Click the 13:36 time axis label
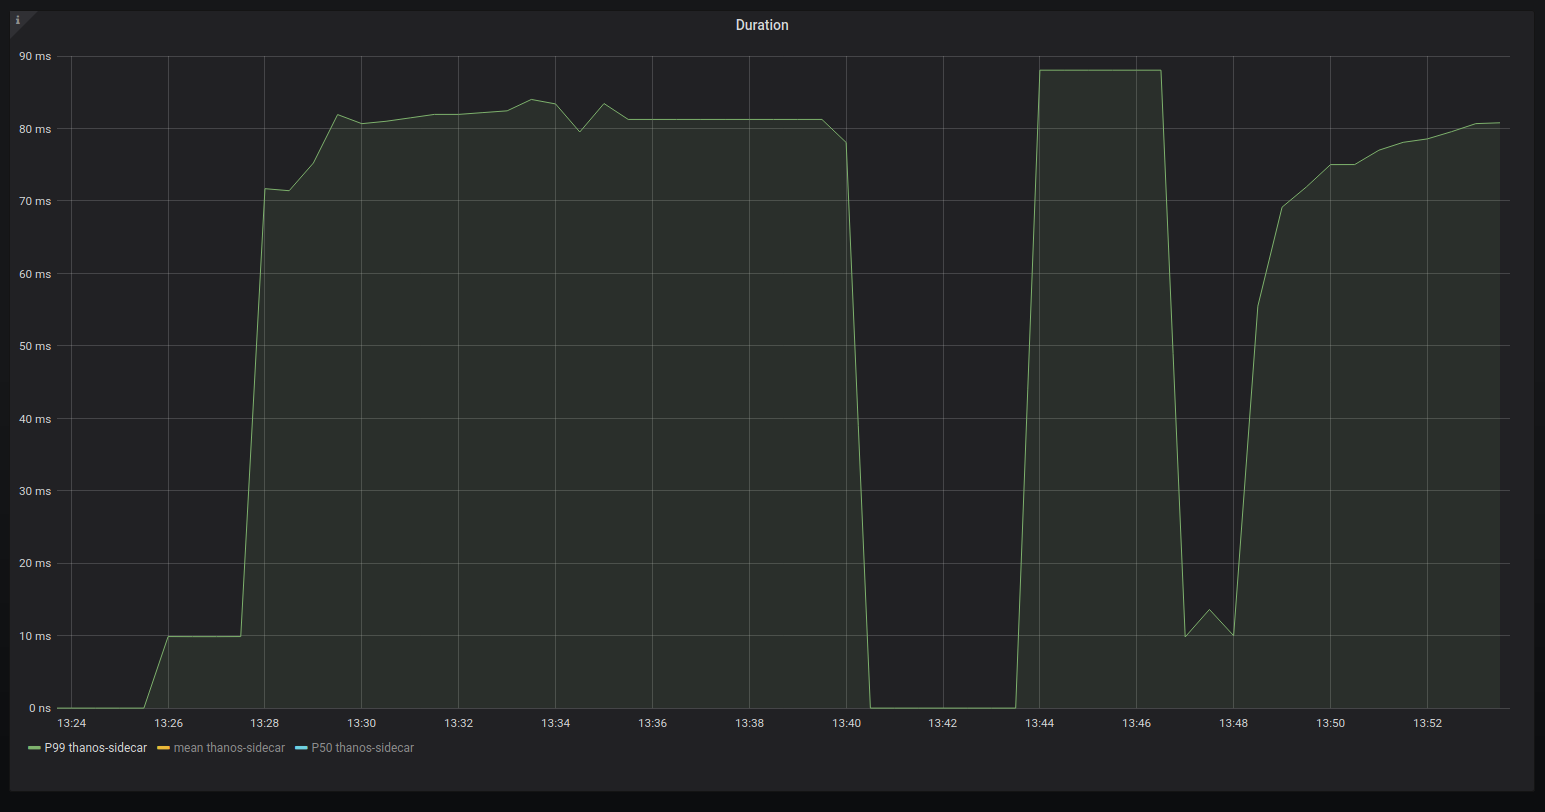Screen dimensions: 1545x812 pyautogui.click(x=653, y=723)
